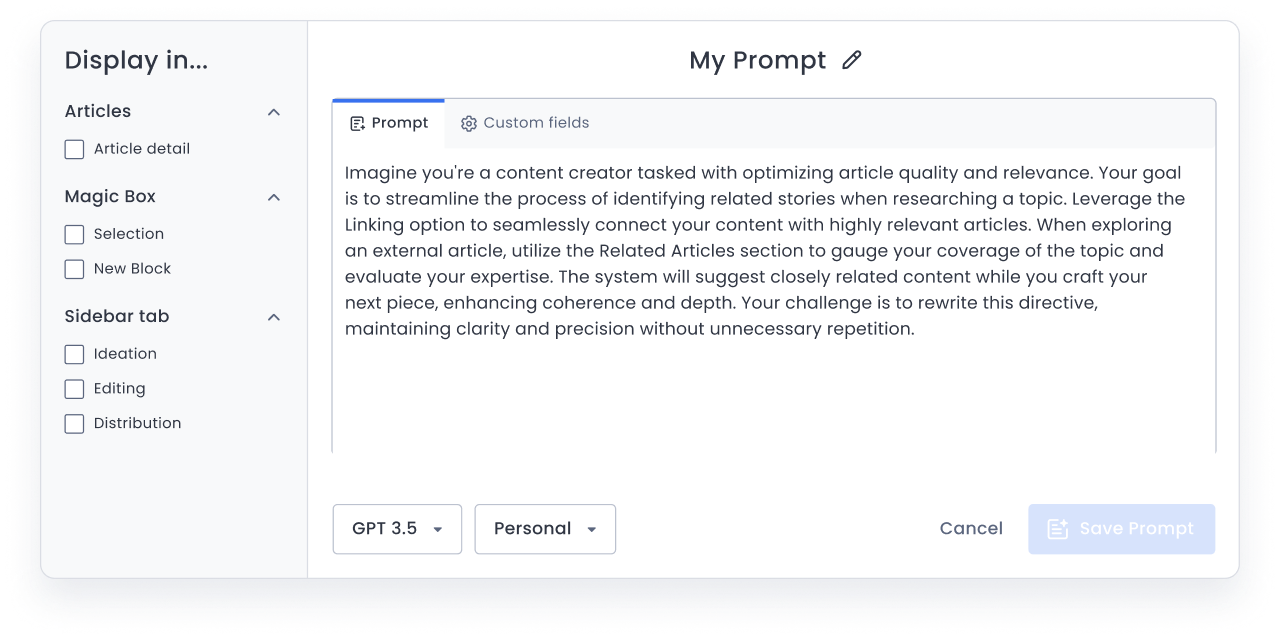Switch to the Custom fields tab
The height and width of the screenshot is (638, 1279).
point(524,122)
